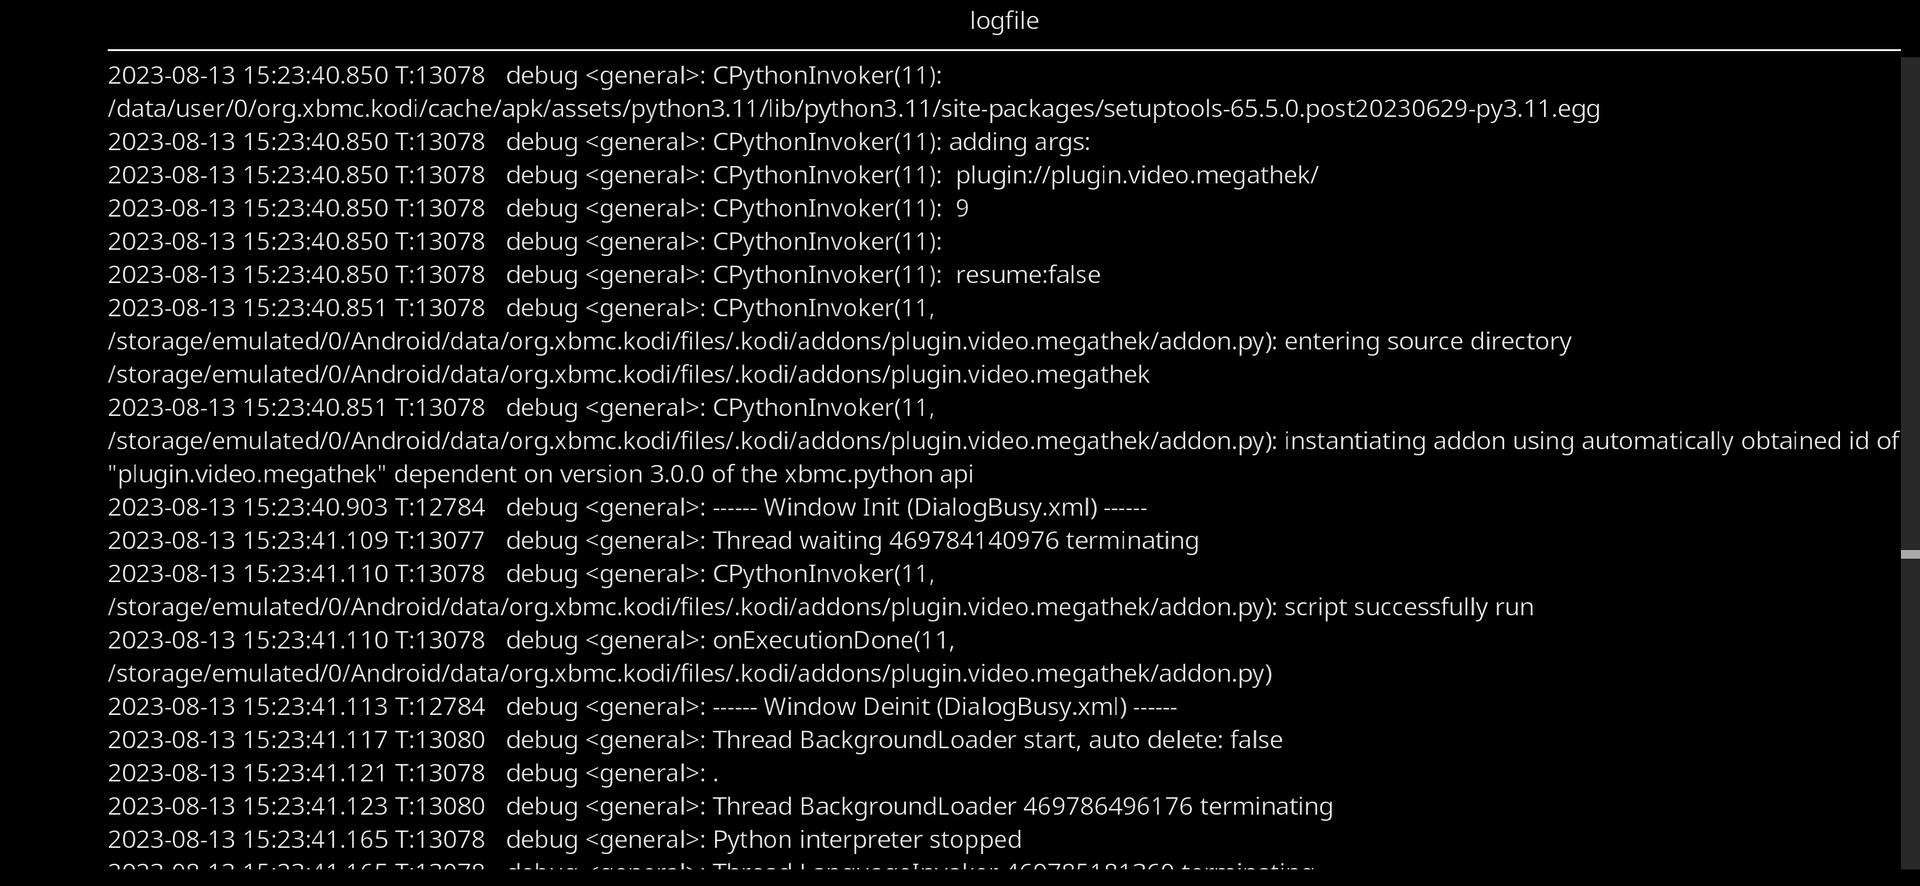Screen dimensions: 1920x886
Task: Click the 'BackgroundLoader start, auto delete: false' line
Action: 695,740
